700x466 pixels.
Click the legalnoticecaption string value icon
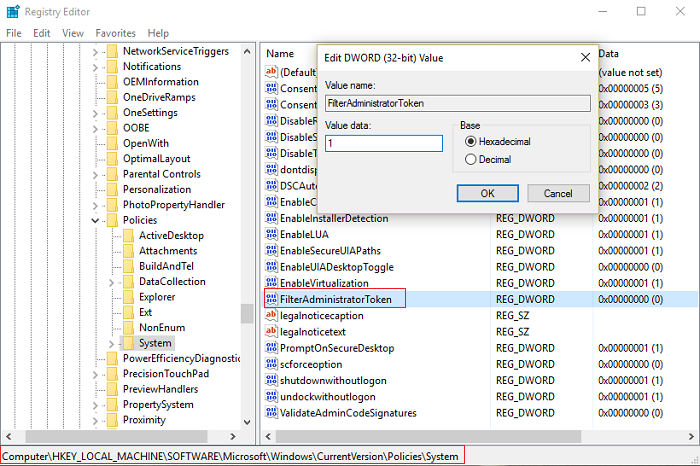click(271, 315)
